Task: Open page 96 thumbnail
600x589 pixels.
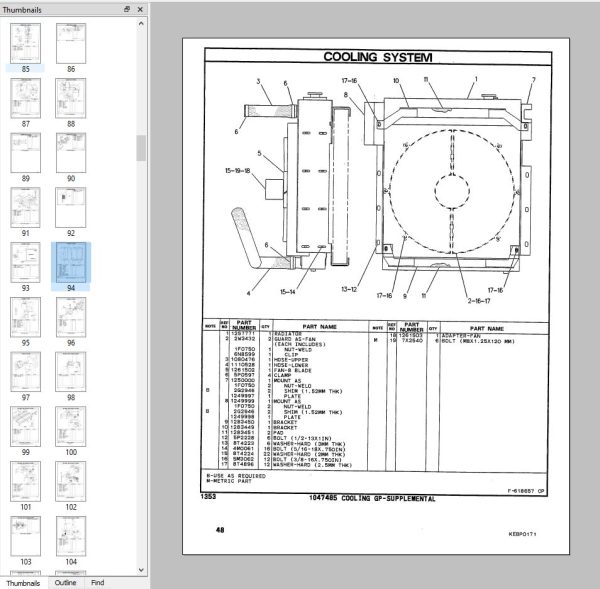Action: tap(71, 317)
